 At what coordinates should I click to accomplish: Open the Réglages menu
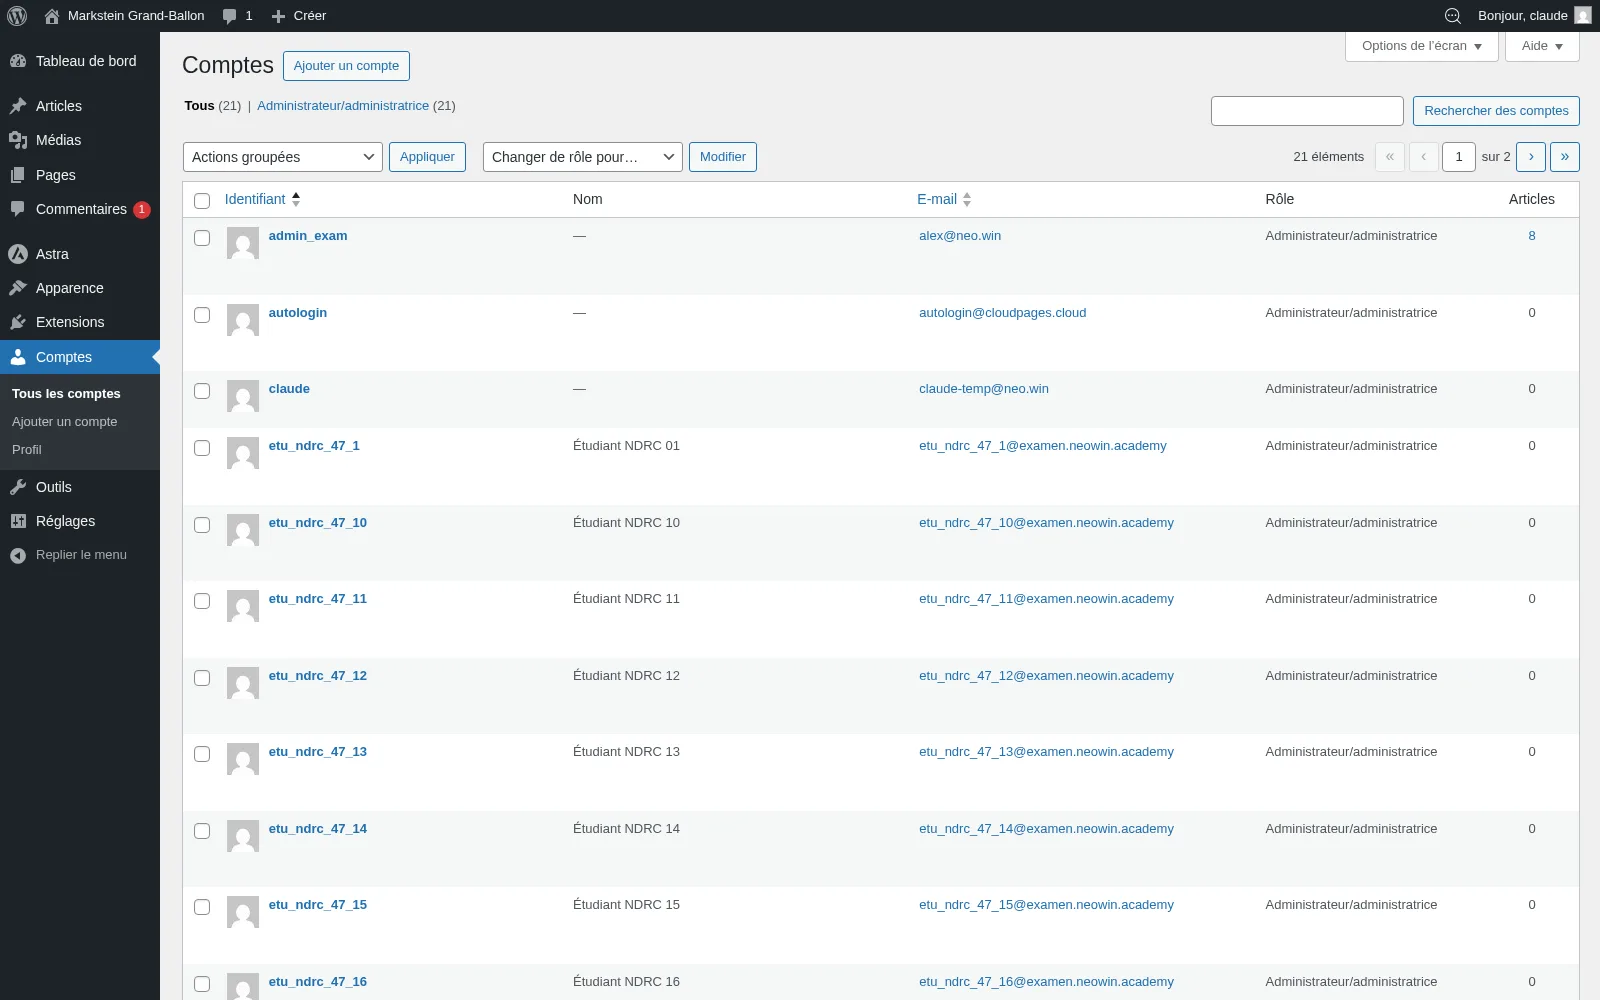80,521
